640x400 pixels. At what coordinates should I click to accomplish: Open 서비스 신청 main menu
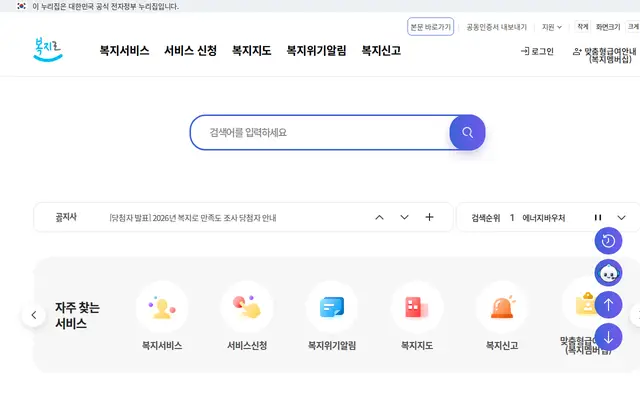(x=190, y=51)
